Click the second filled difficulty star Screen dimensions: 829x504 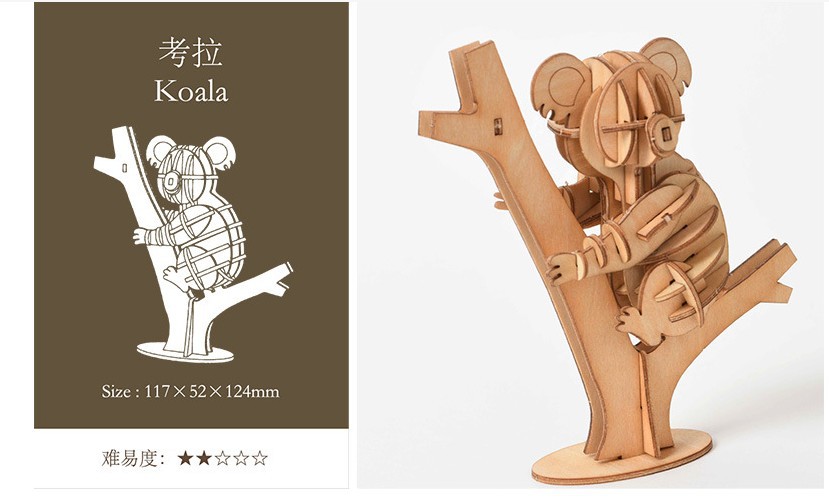click(x=204, y=458)
